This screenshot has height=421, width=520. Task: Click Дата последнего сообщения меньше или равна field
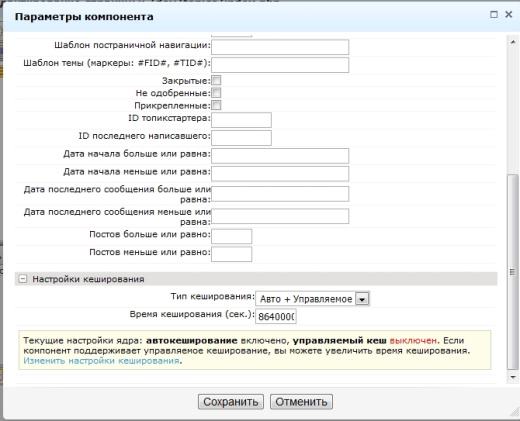280,216
